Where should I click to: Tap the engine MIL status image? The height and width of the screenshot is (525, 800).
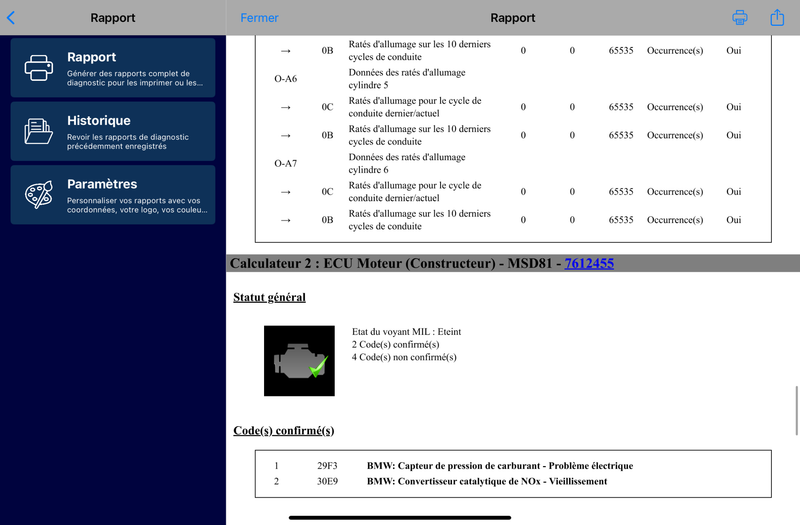[299, 361]
